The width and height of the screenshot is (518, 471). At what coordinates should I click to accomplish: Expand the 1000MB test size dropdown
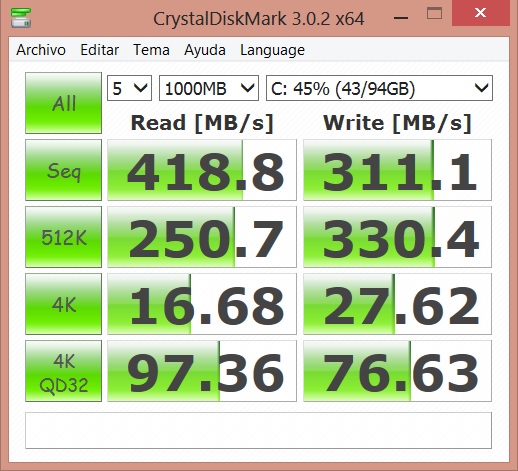tap(209, 88)
